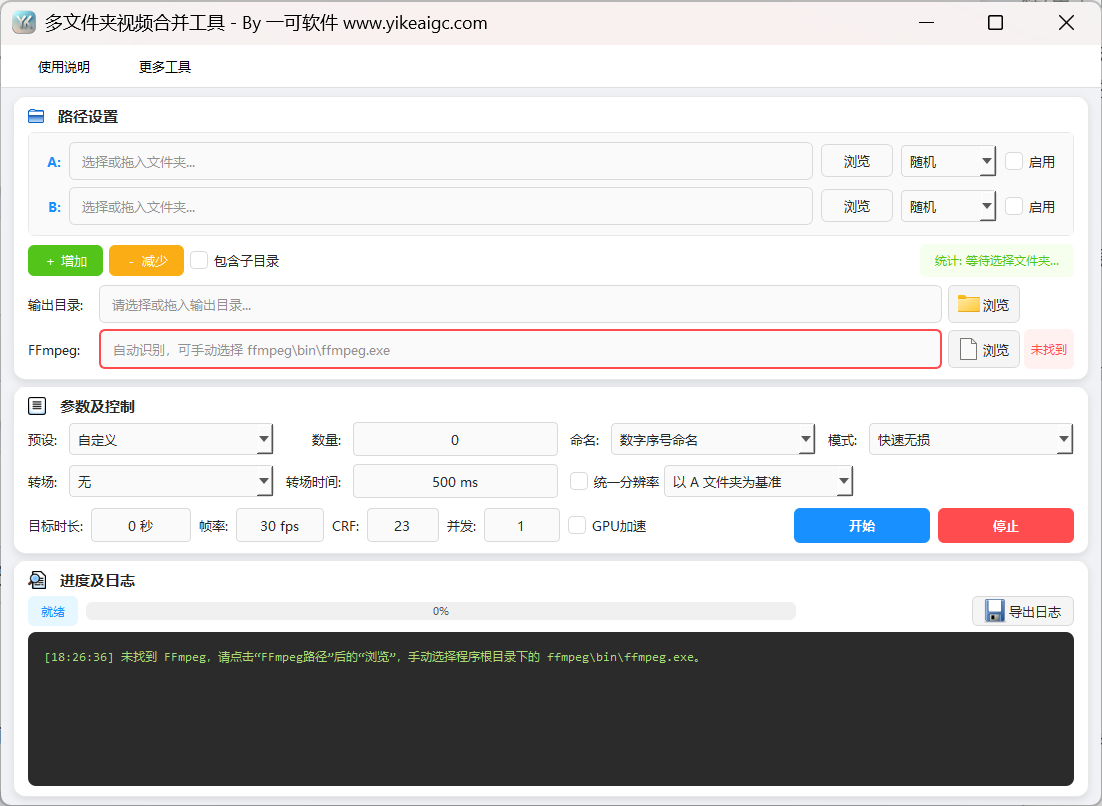Click the 数量 input field showing 0
The height and width of the screenshot is (806, 1102).
[x=455, y=440]
